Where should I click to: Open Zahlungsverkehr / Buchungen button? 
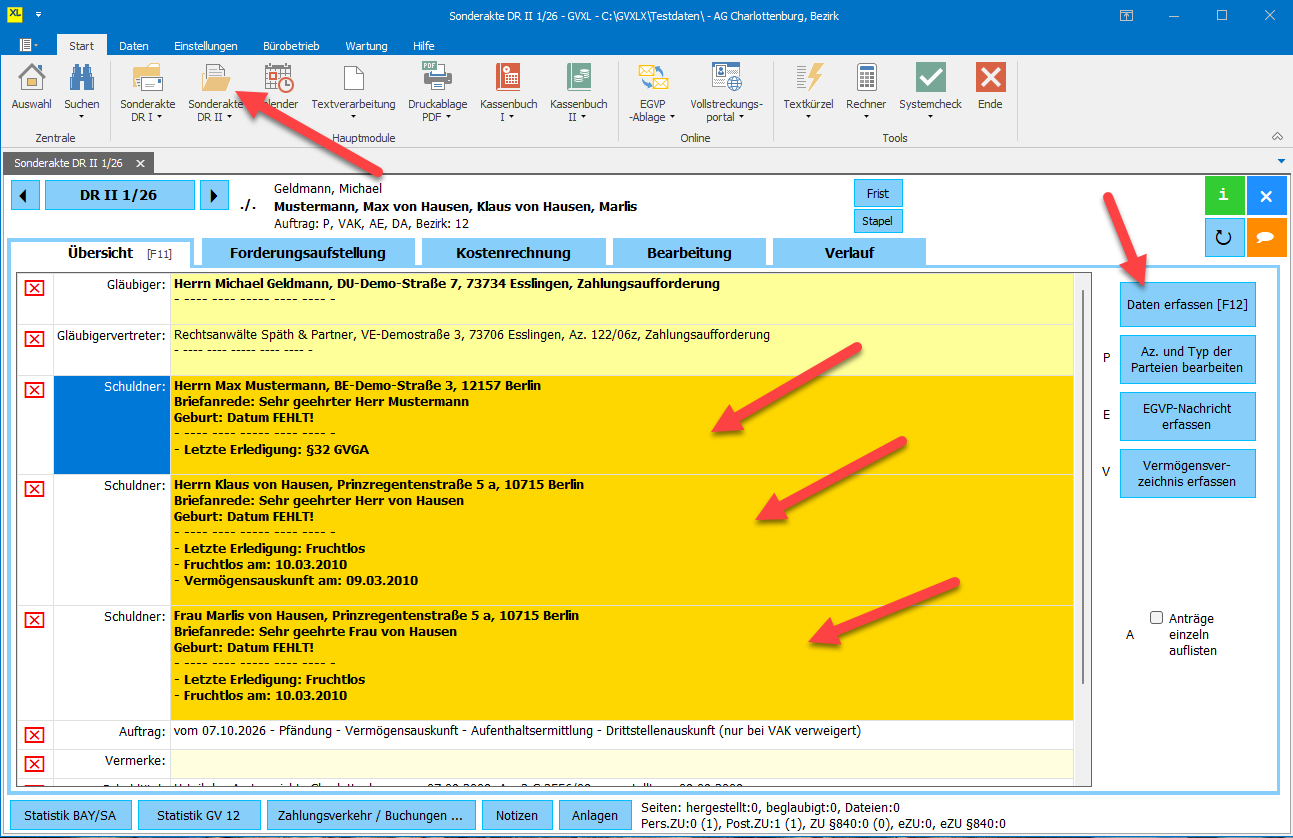[371, 815]
